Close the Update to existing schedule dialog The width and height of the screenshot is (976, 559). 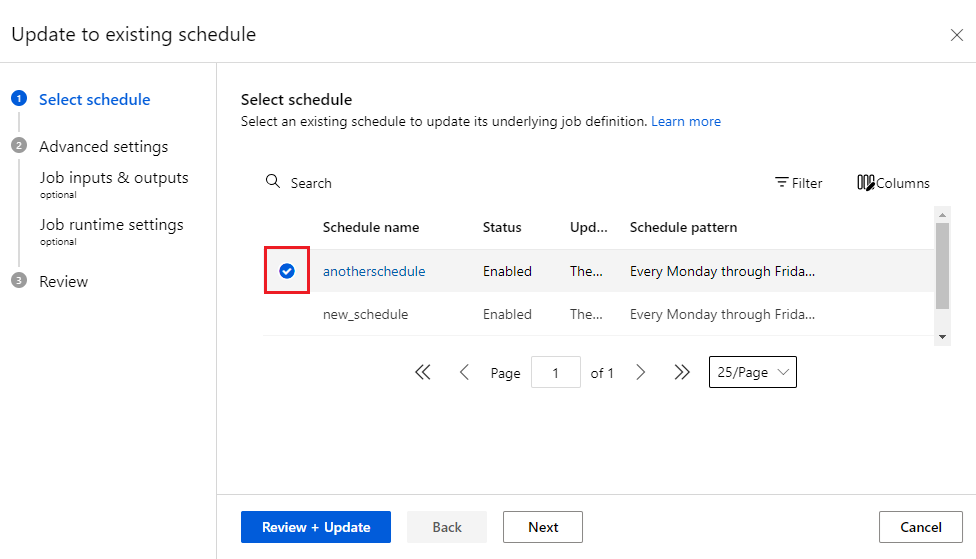[x=956, y=35]
